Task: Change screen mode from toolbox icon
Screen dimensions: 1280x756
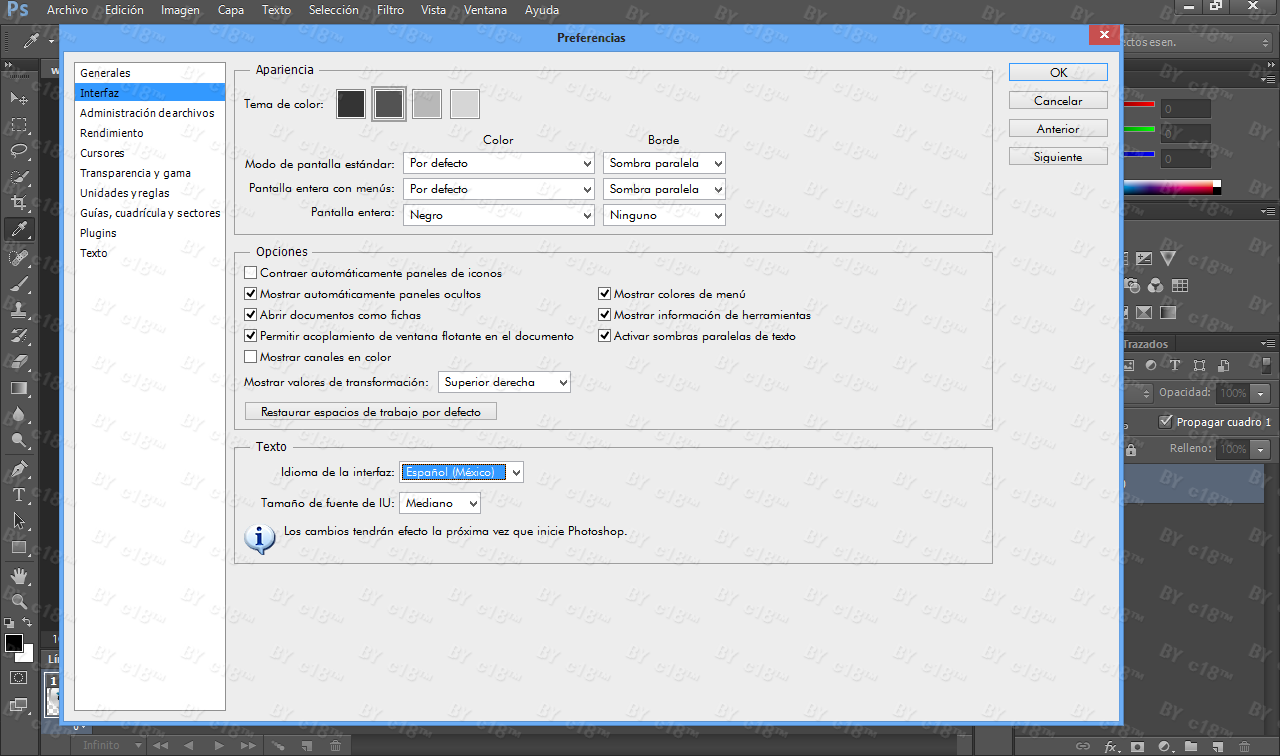Action: (x=19, y=705)
